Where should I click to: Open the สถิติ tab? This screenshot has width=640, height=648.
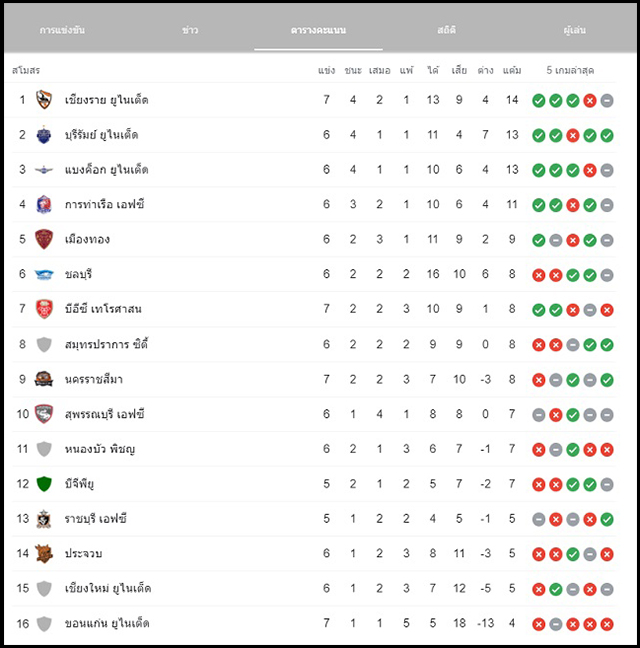(x=446, y=30)
